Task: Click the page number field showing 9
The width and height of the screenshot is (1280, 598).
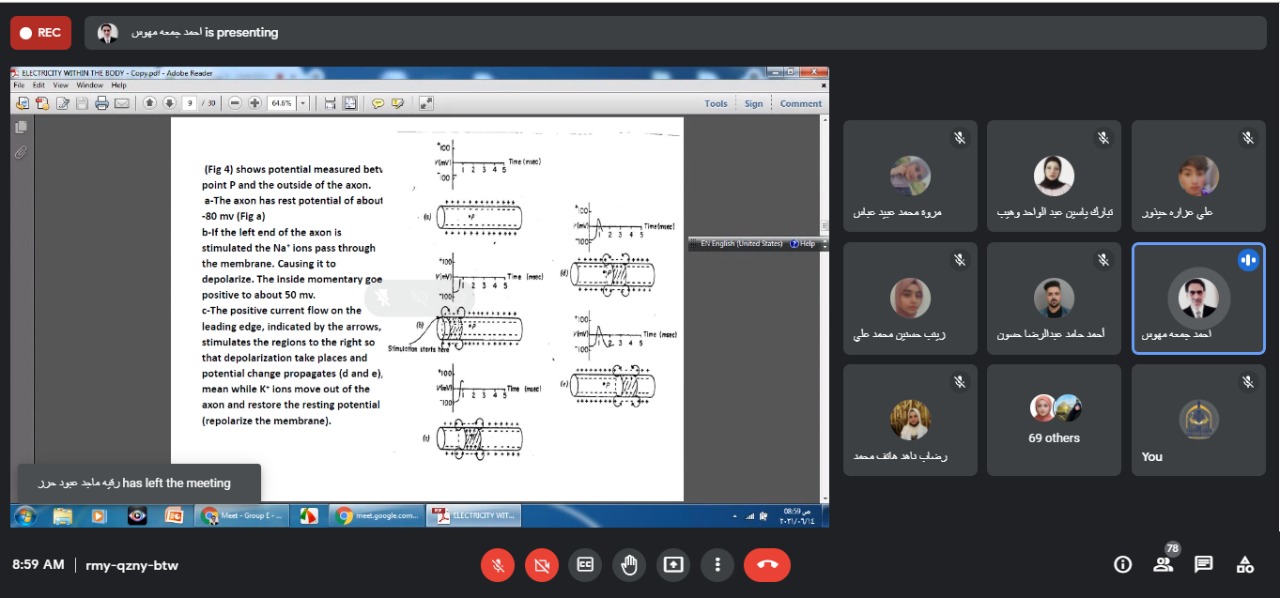Action: pyautogui.click(x=189, y=103)
